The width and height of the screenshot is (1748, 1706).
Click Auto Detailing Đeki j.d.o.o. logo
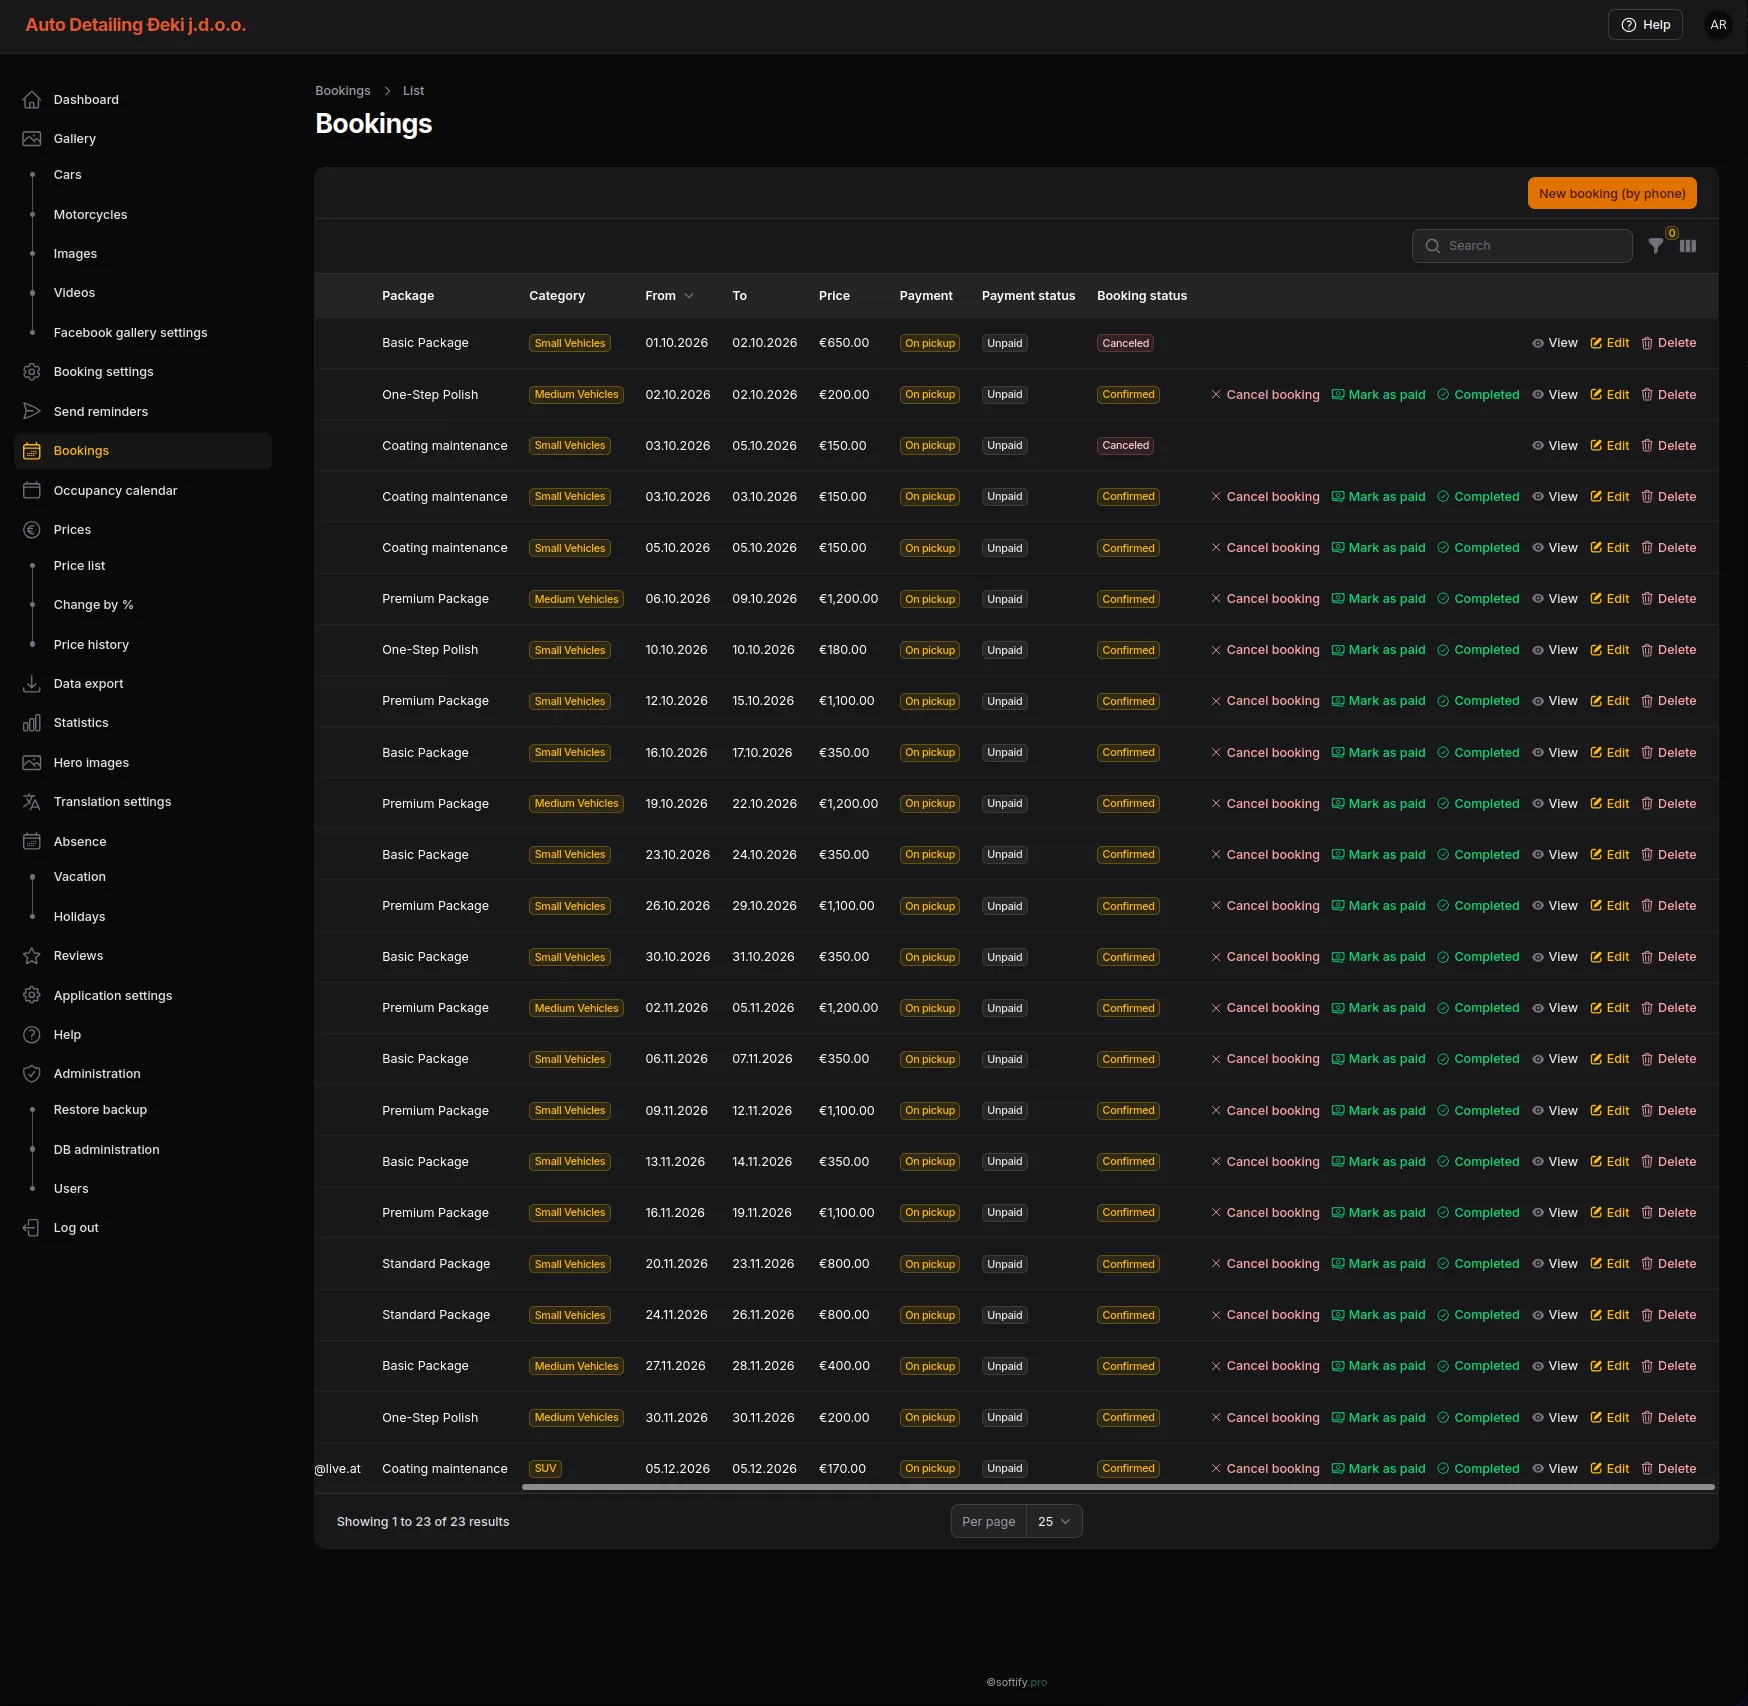136,25
